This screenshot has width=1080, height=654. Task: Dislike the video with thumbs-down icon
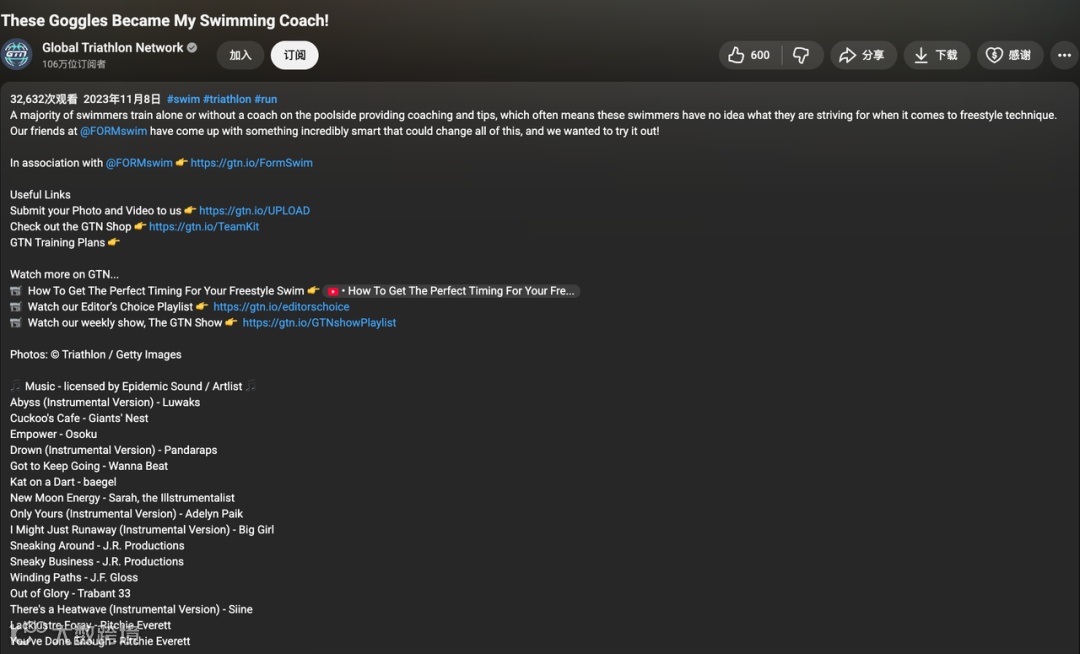(x=801, y=55)
